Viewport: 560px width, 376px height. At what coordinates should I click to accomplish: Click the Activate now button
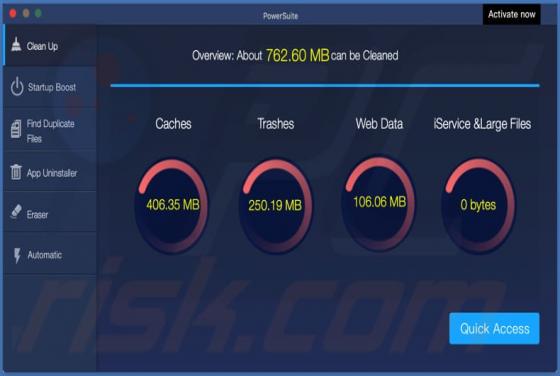click(511, 14)
